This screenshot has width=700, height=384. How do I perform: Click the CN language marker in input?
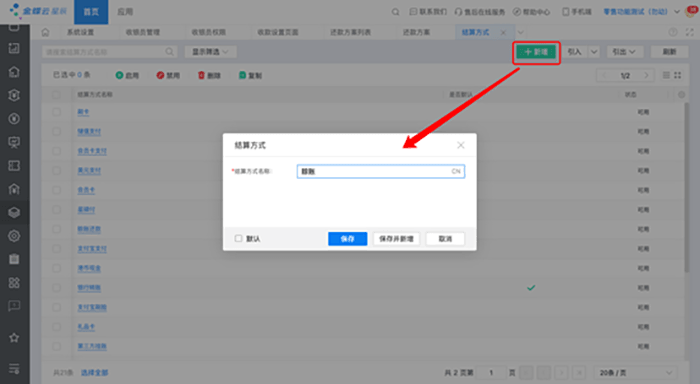[x=456, y=171]
